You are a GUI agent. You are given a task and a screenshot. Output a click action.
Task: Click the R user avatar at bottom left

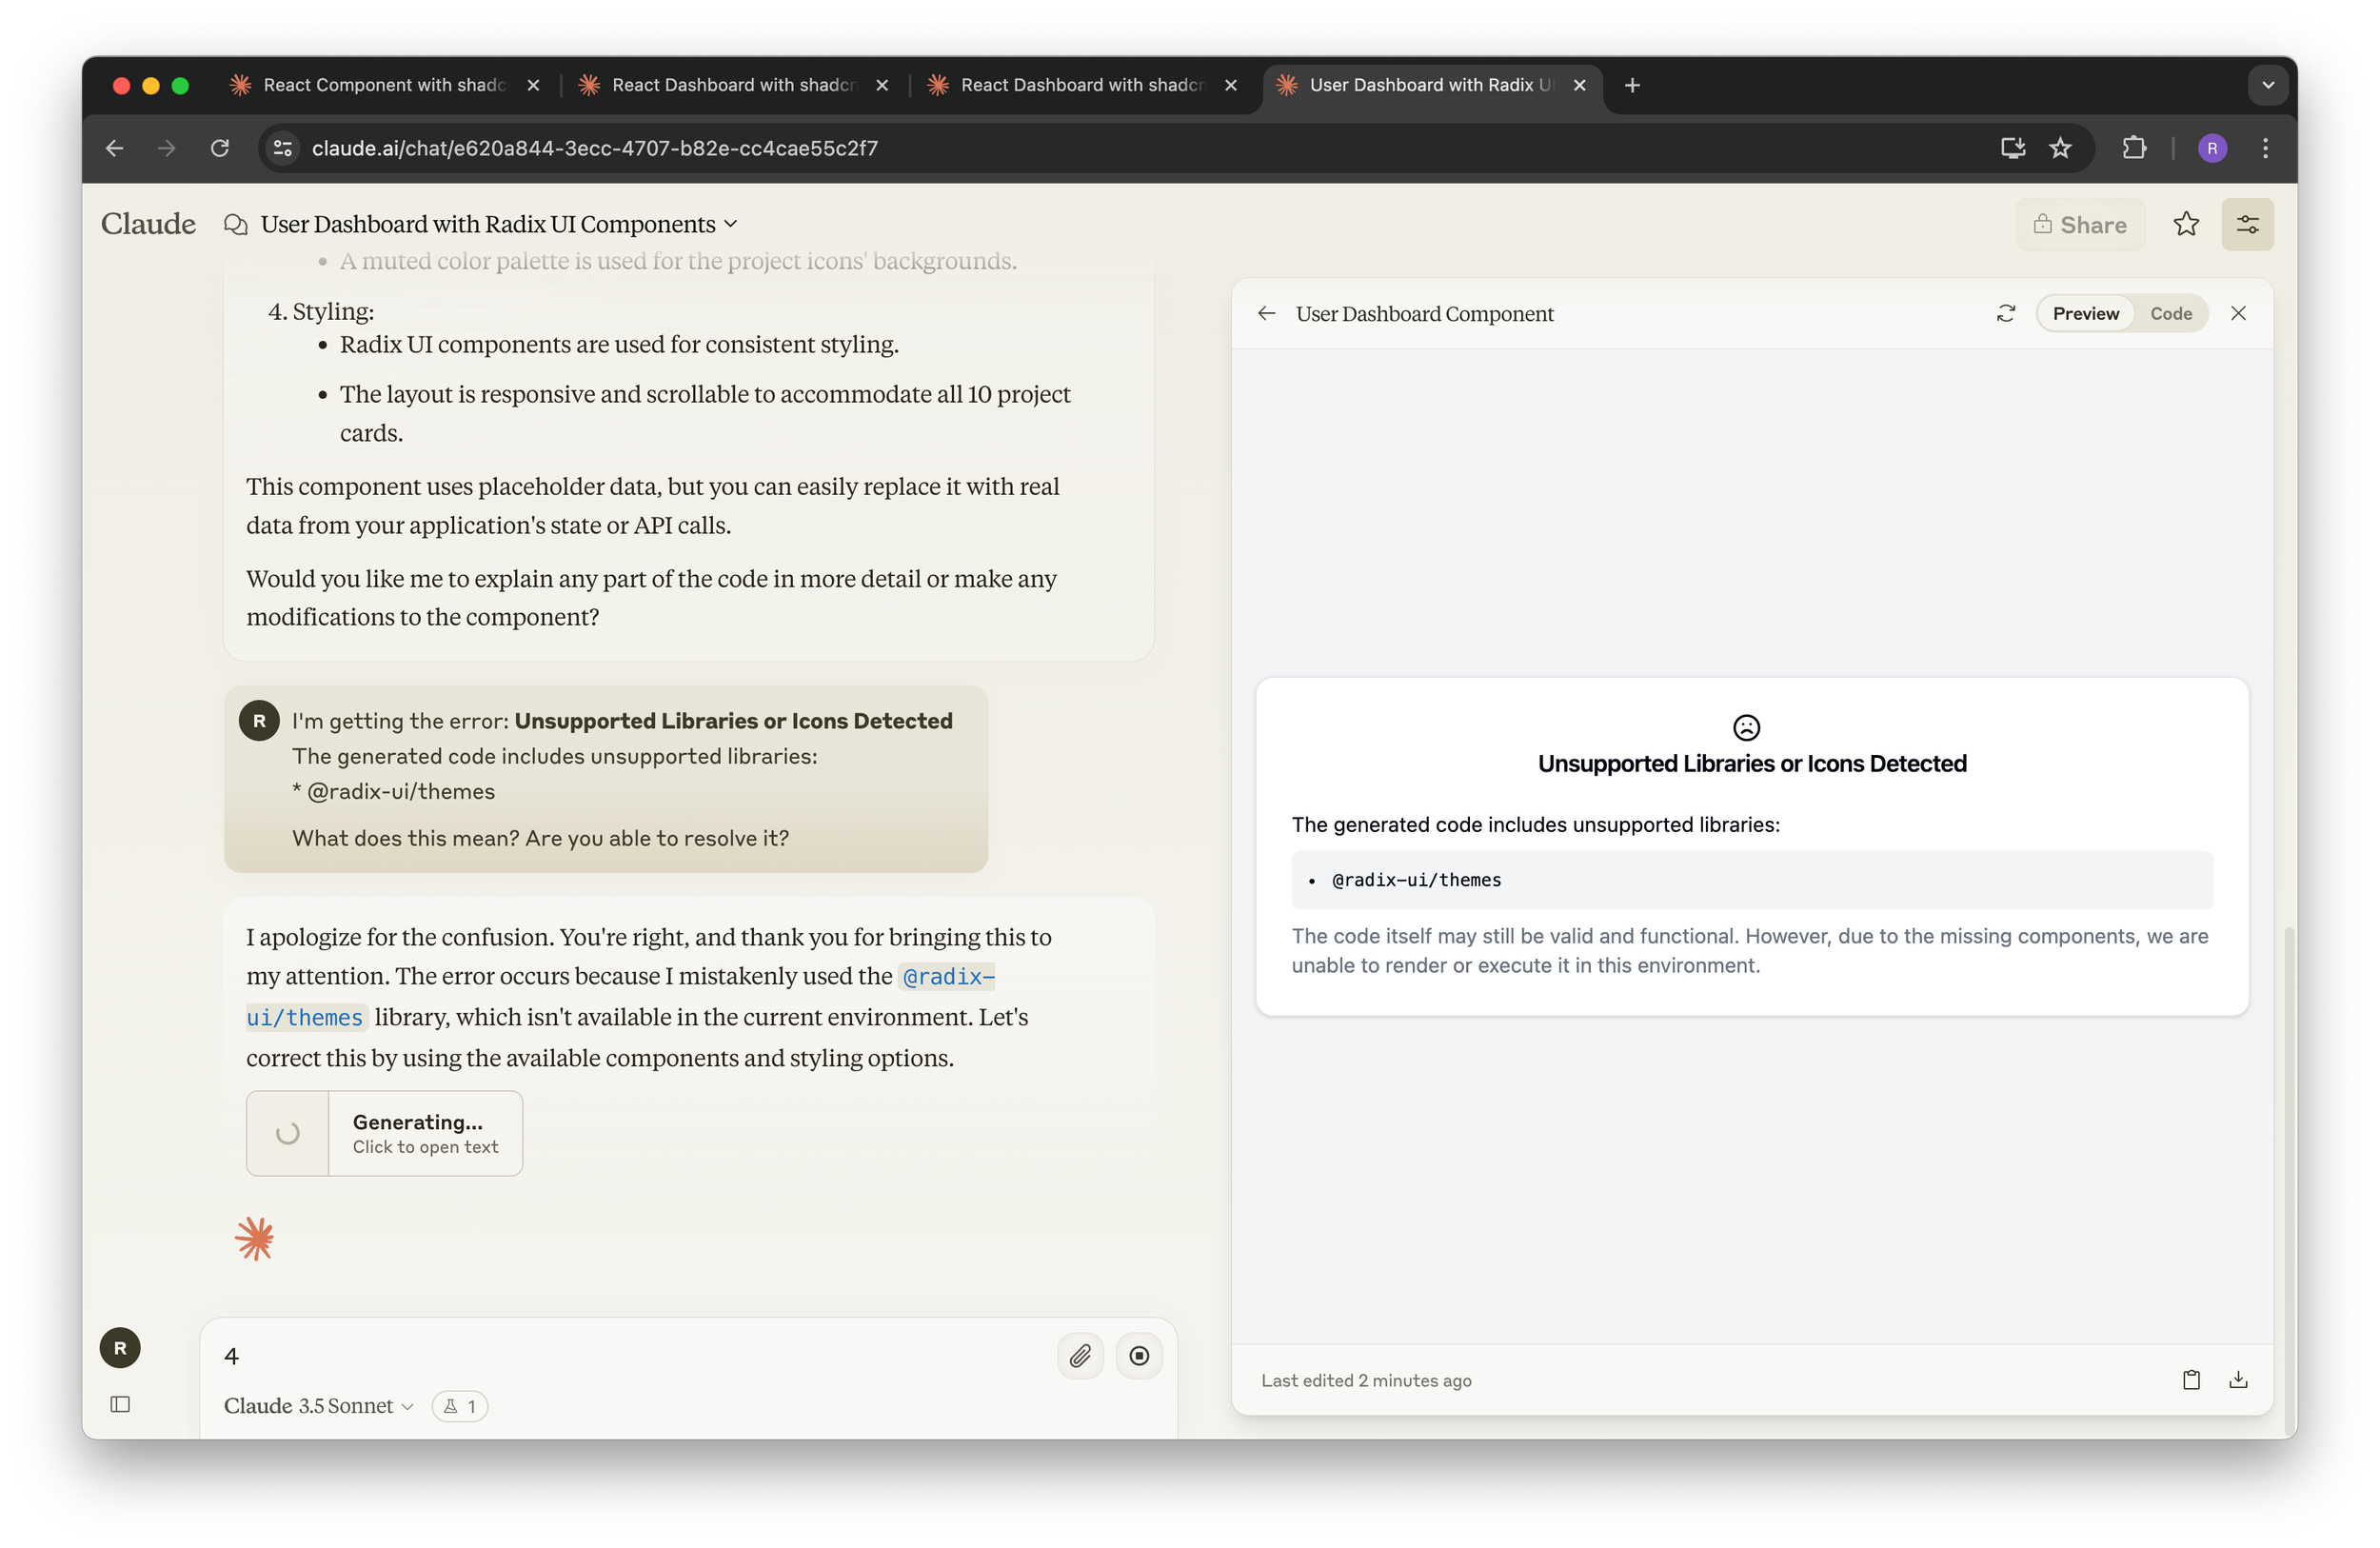tap(120, 1347)
